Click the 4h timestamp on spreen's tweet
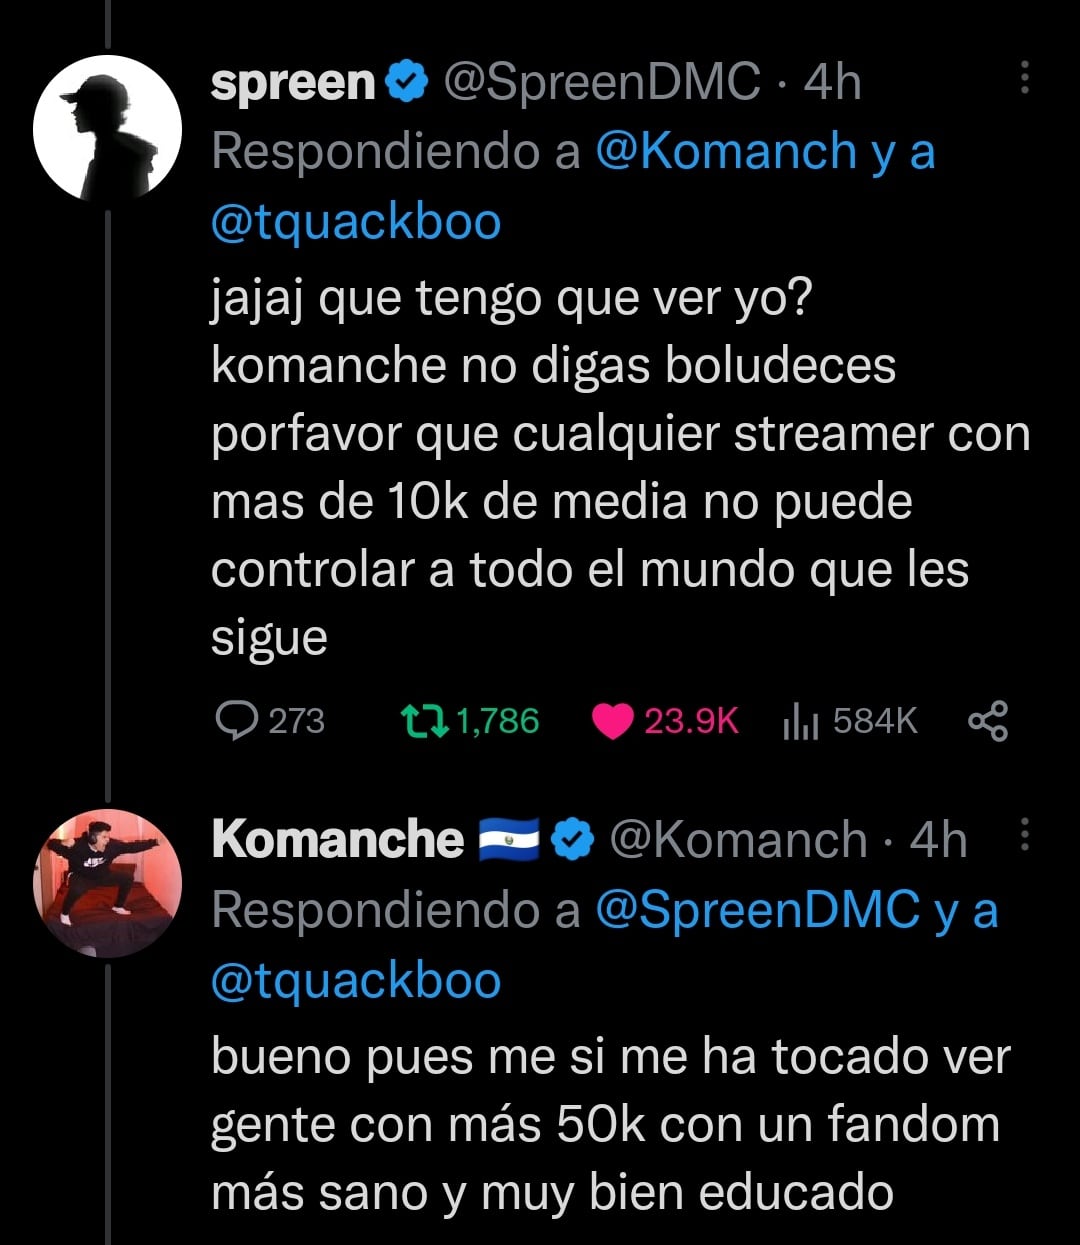Screen dimensions: 1080x1245 click(832, 82)
